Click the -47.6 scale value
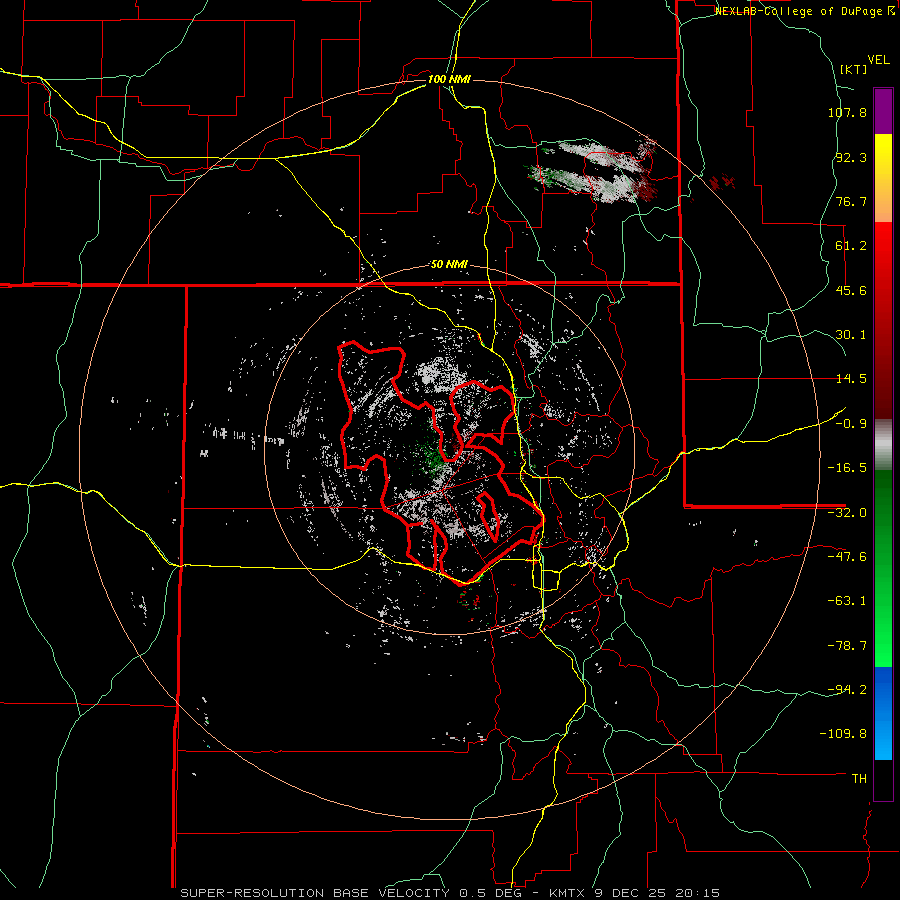 point(847,557)
